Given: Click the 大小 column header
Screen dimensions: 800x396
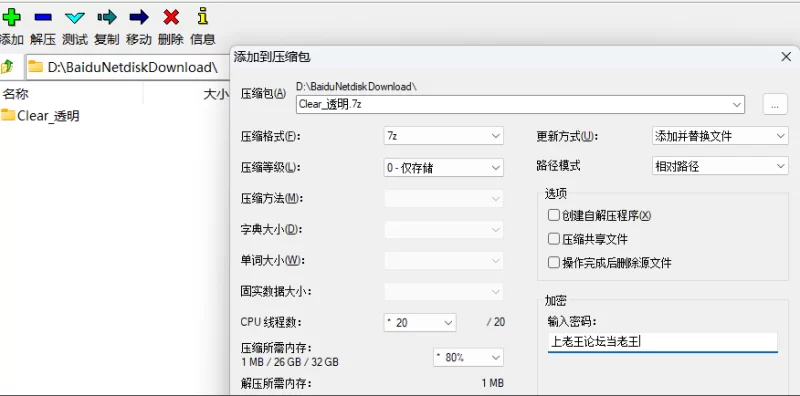Looking at the screenshot, I should coord(215,94).
